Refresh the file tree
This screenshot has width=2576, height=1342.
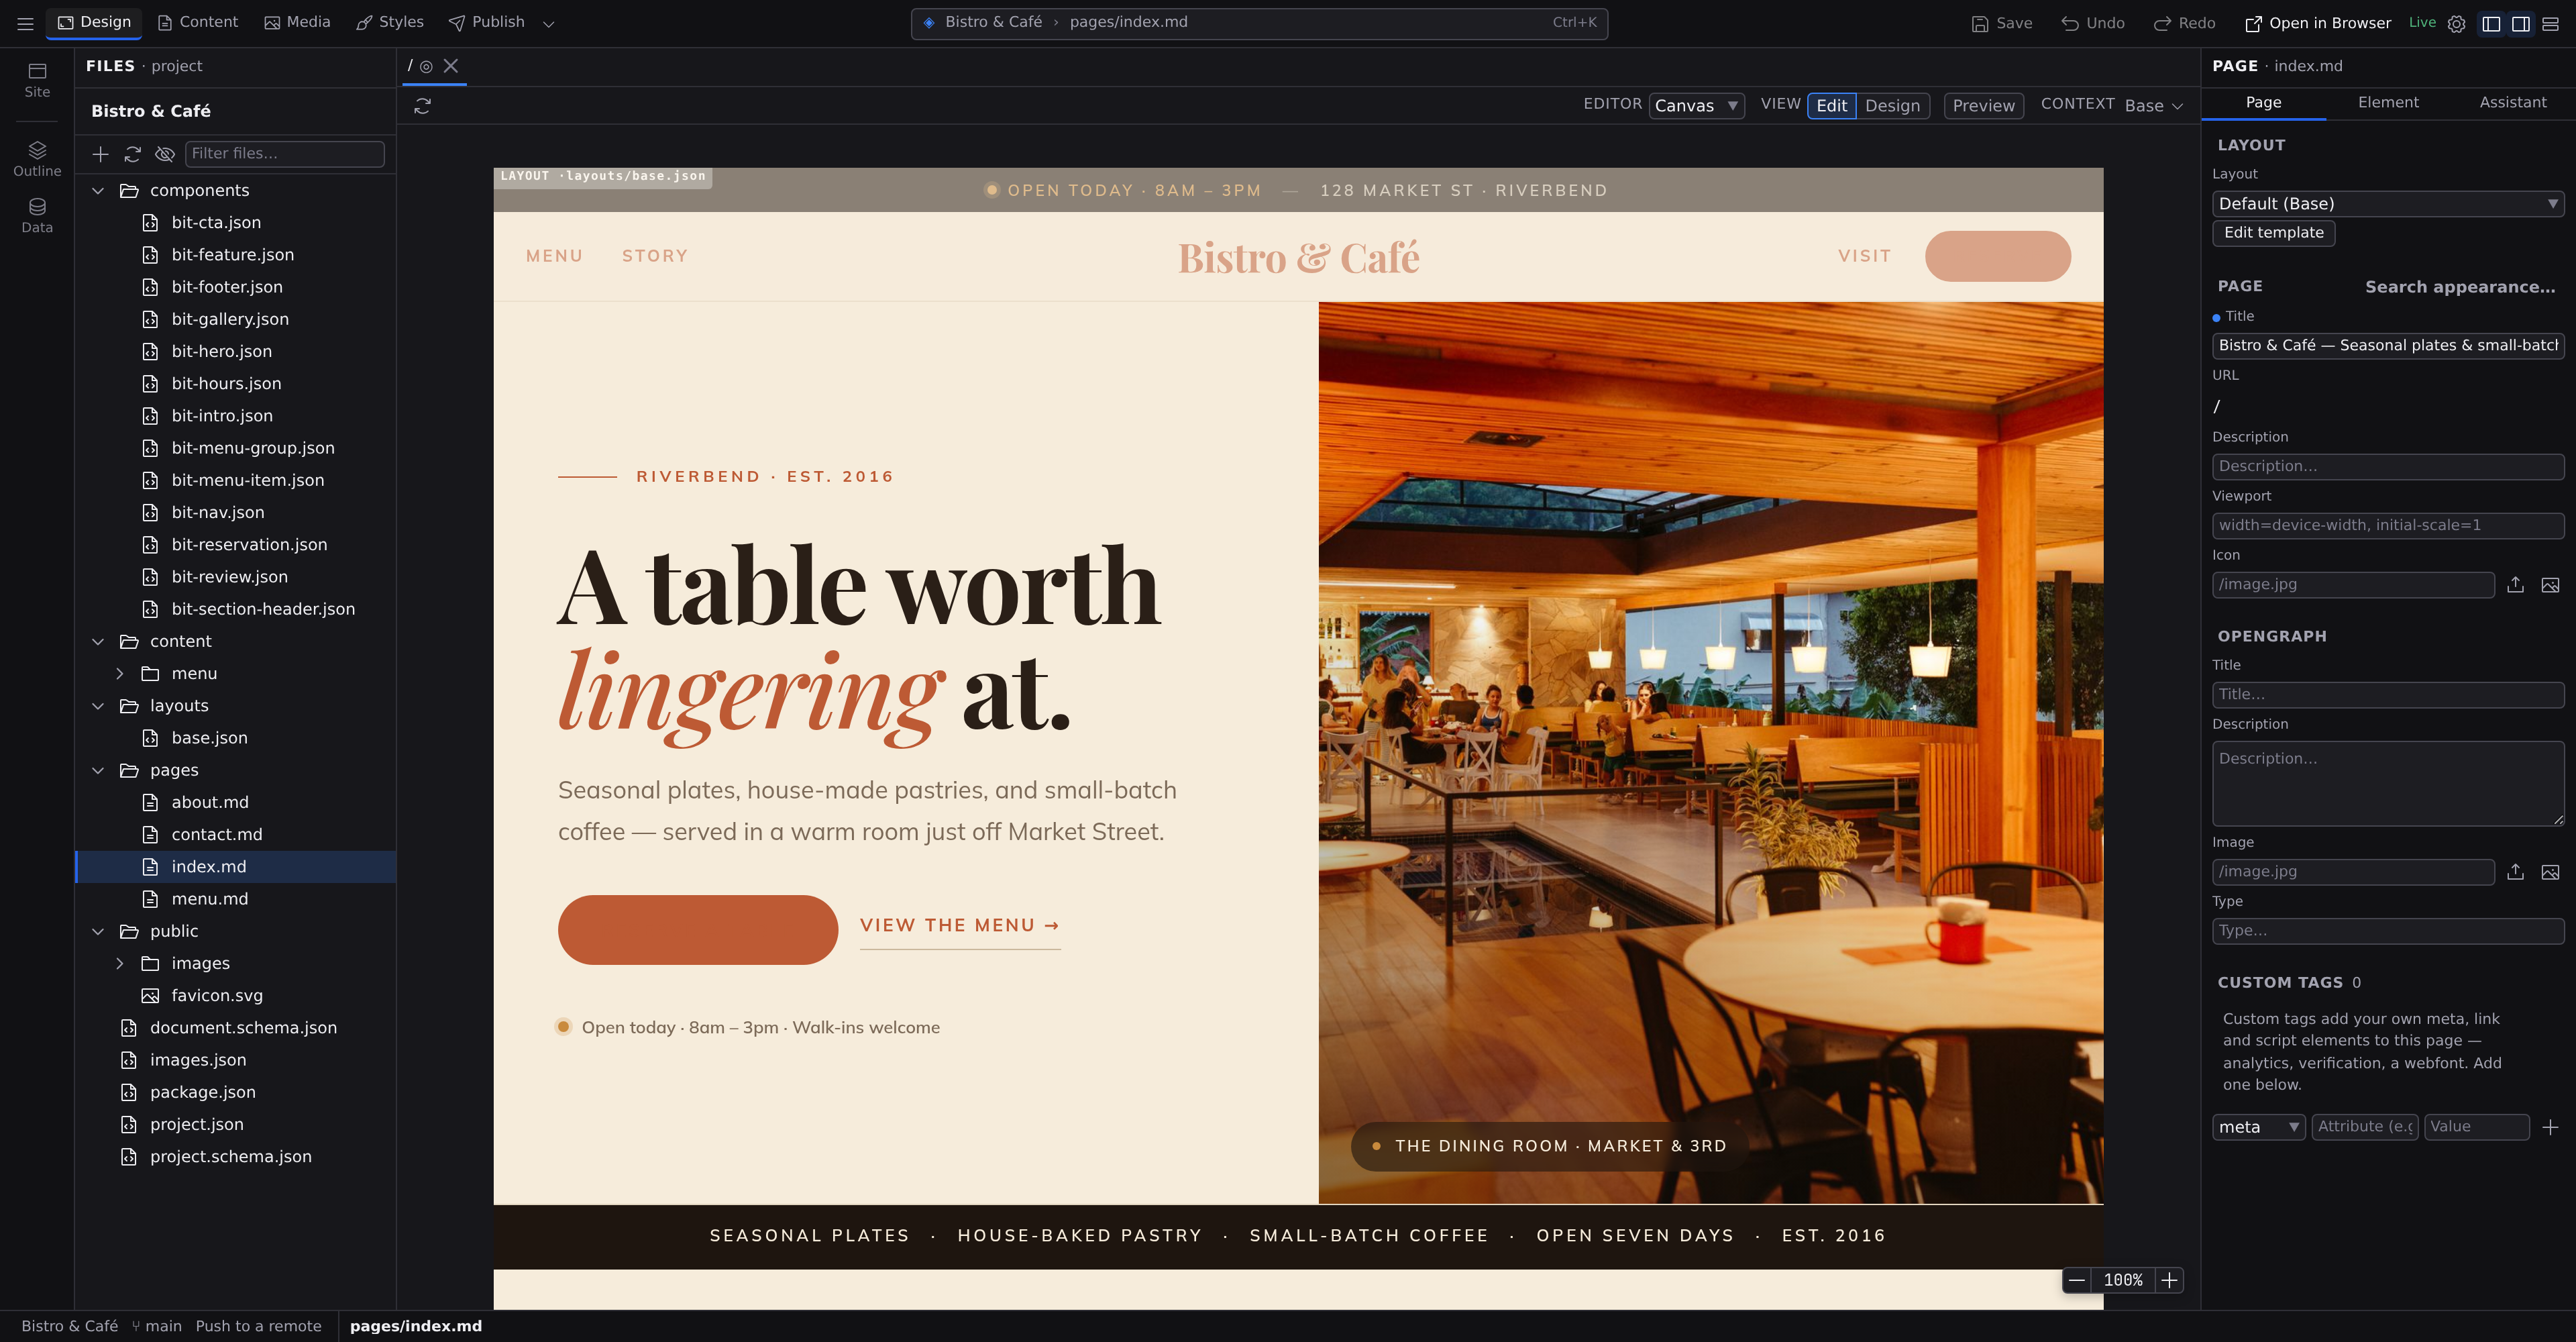click(x=132, y=154)
